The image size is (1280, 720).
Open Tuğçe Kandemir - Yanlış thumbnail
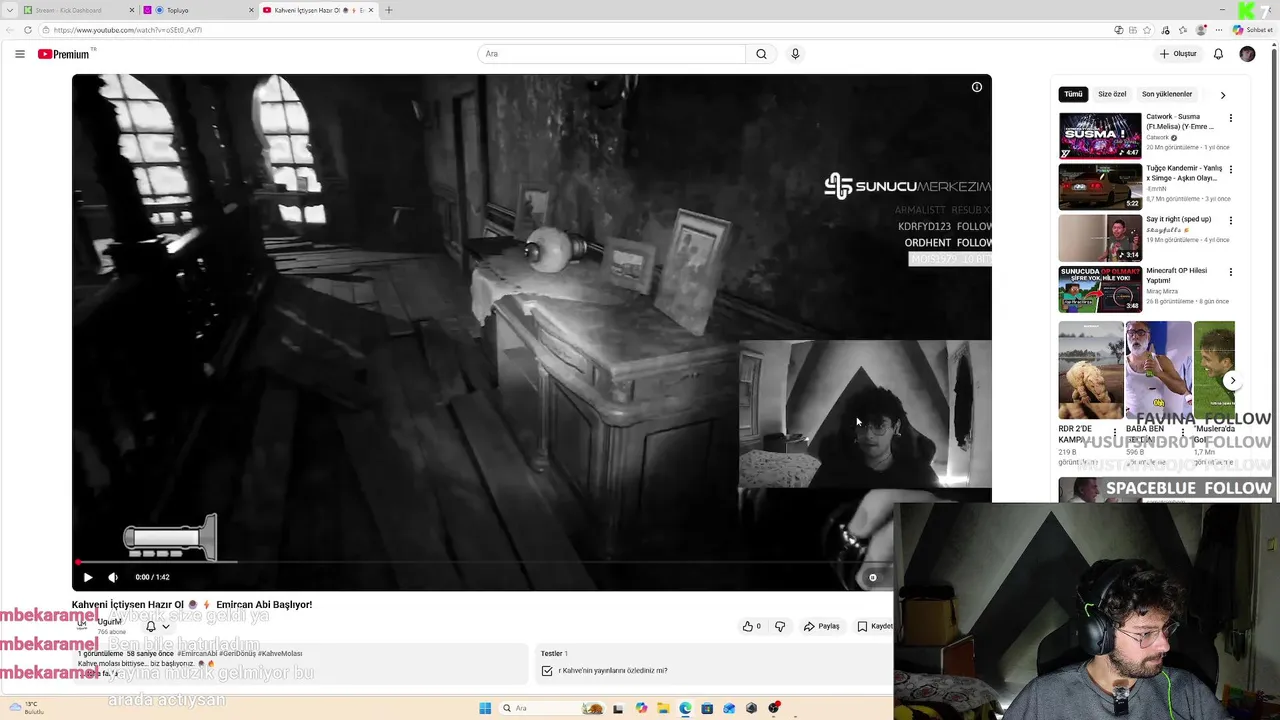point(1100,186)
